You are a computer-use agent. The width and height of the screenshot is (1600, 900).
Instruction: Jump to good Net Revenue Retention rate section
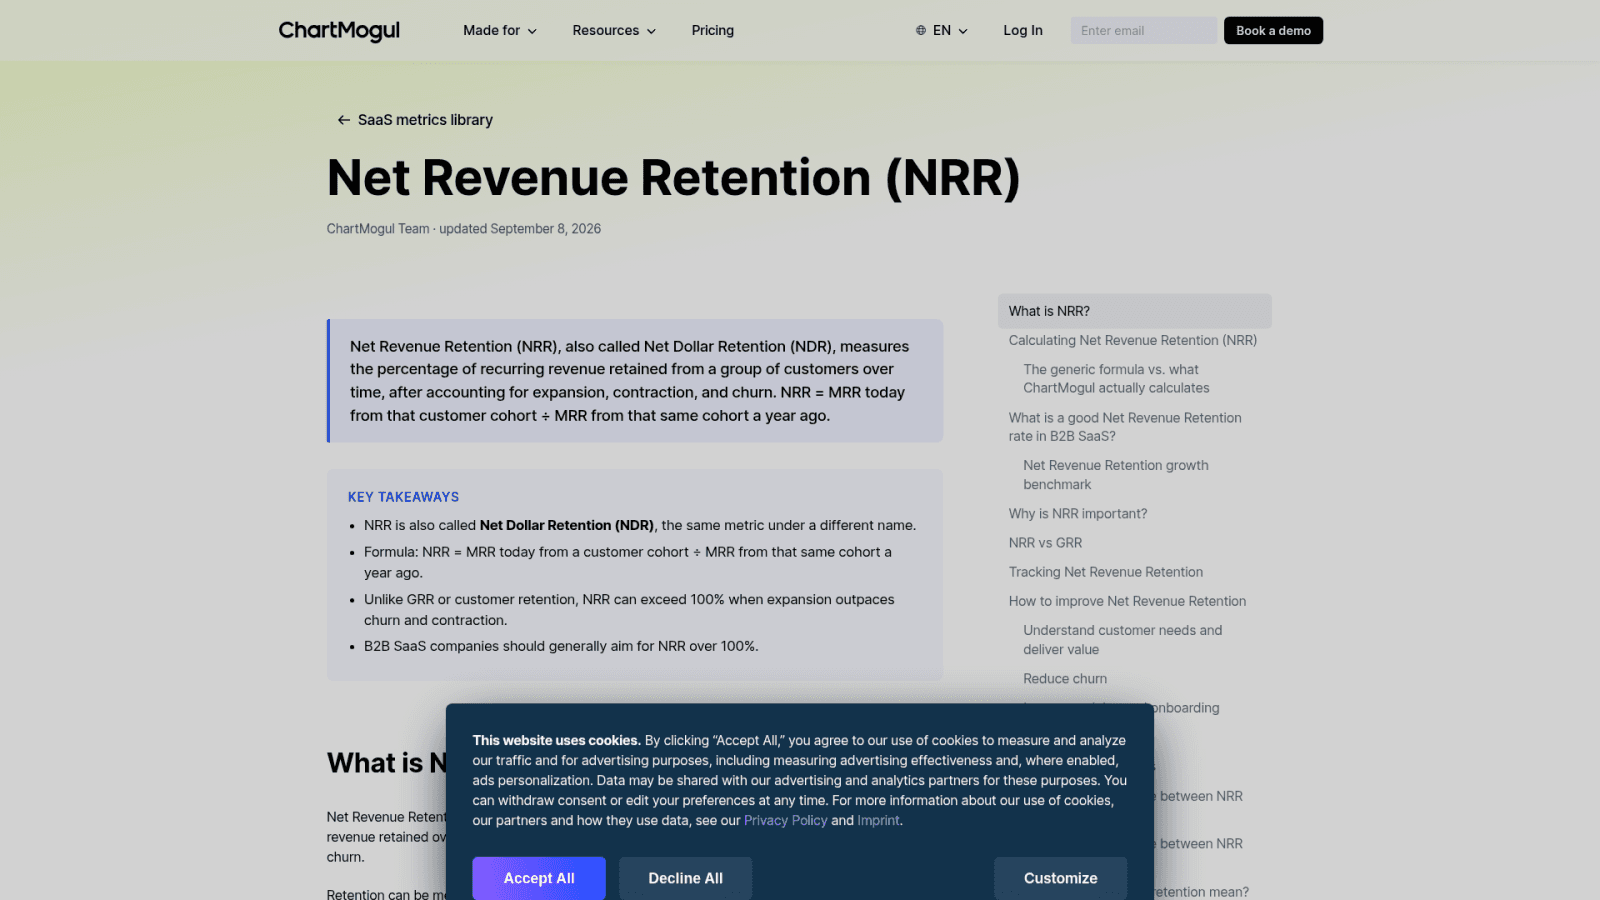[x=1125, y=427]
